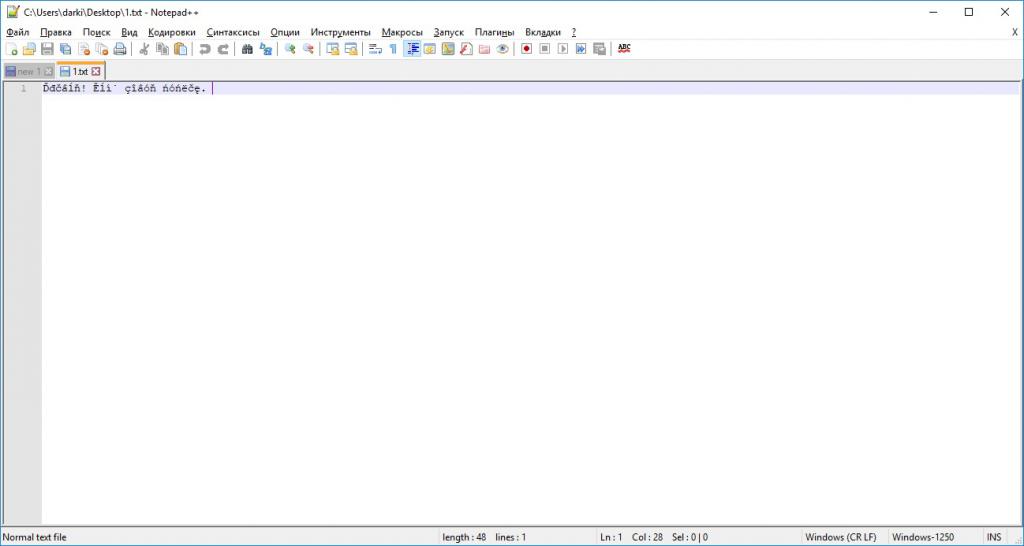
Task: Toggle word wrap
Action: point(376,49)
